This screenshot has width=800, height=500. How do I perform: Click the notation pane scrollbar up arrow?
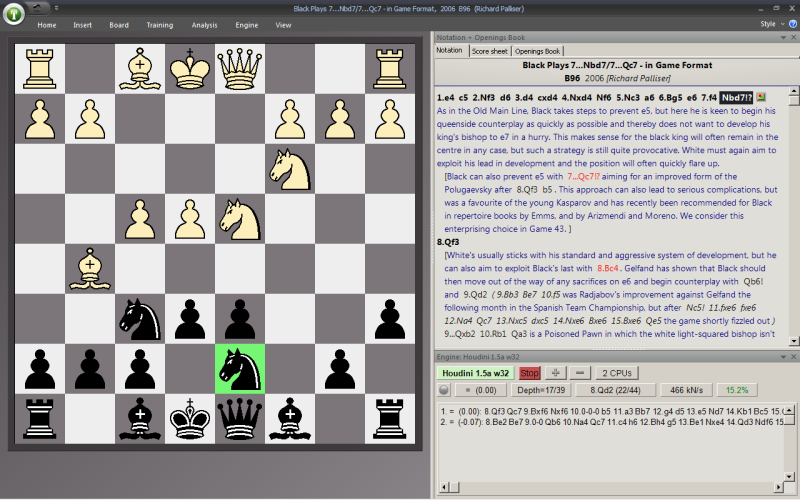[794, 100]
